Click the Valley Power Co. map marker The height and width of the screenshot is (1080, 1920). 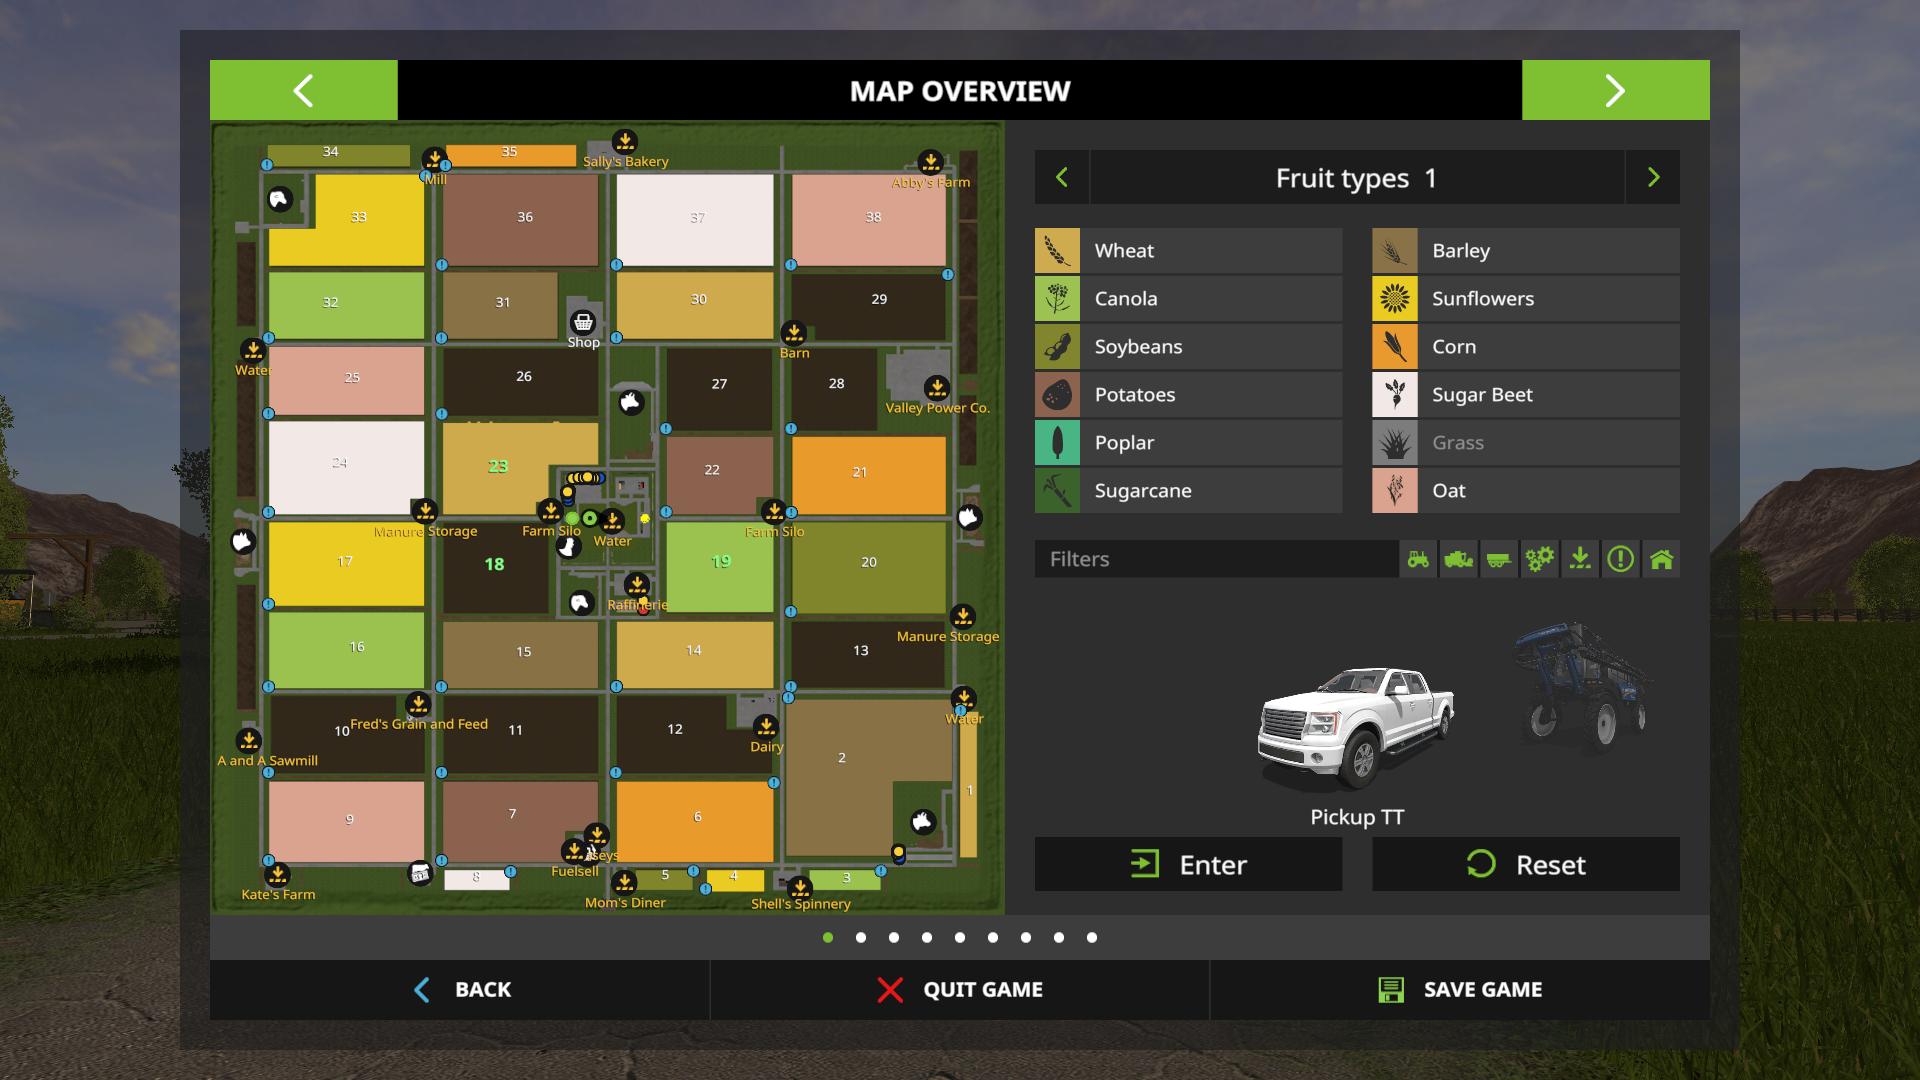(x=937, y=387)
